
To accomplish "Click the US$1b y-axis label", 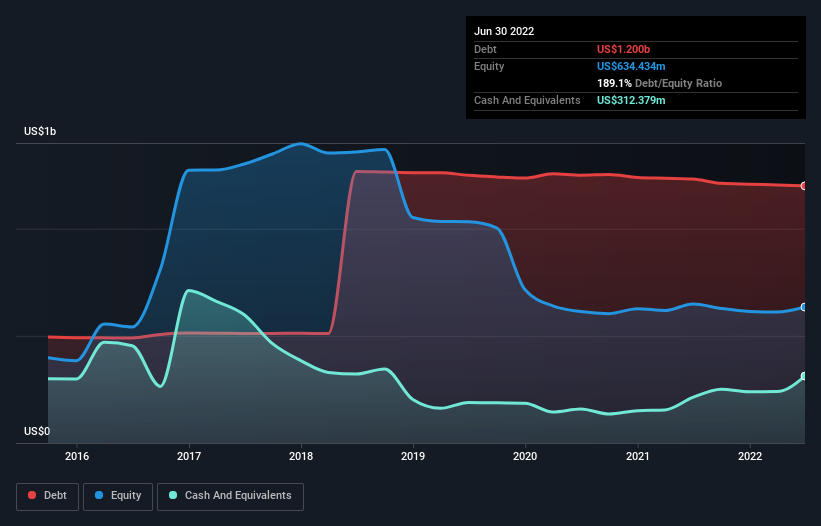I will click(40, 131).
